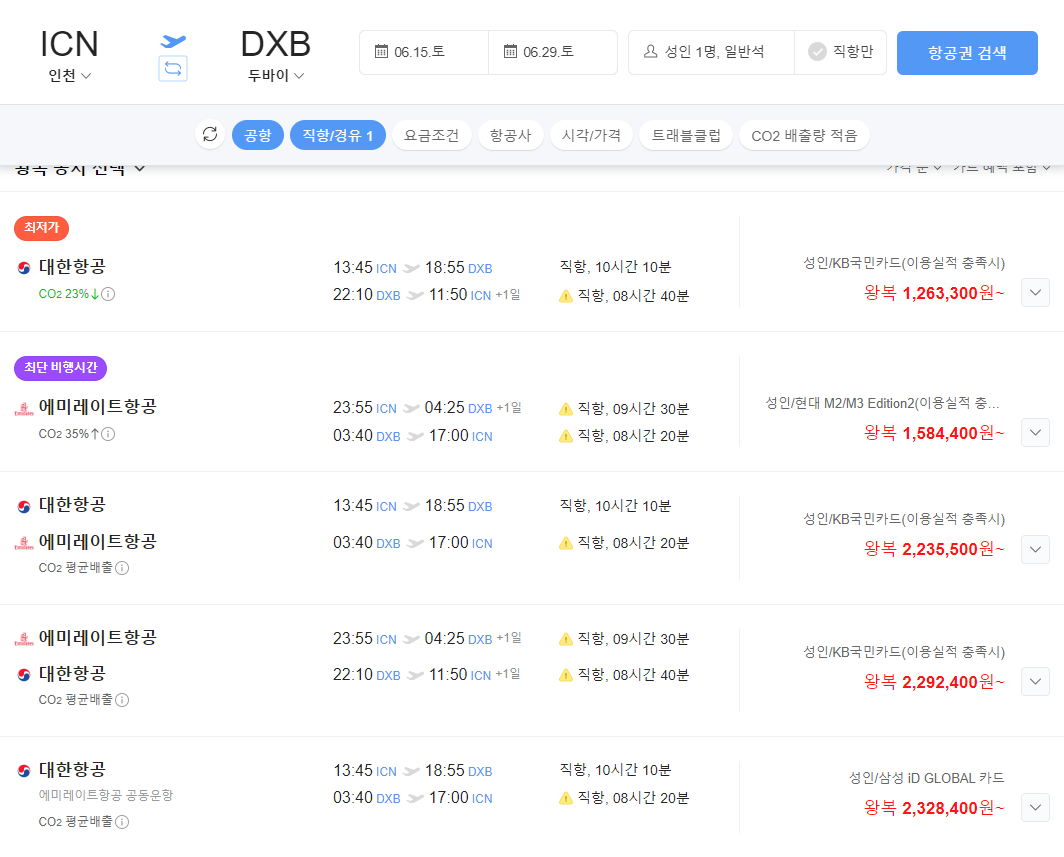Click warning icon on 09시간 30분 of 1,584,400원 fare
Viewport: 1064px width, 857px height.
coord(566,408)
